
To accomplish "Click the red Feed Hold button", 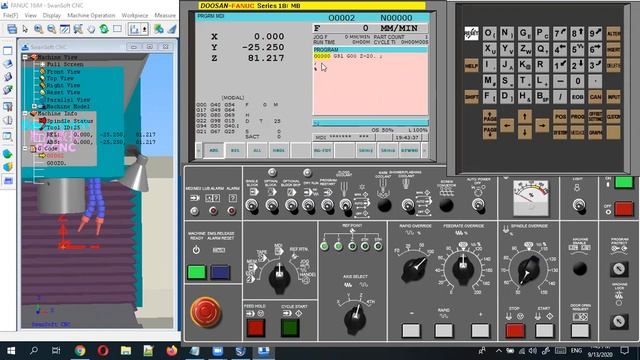I will (256, 328).
